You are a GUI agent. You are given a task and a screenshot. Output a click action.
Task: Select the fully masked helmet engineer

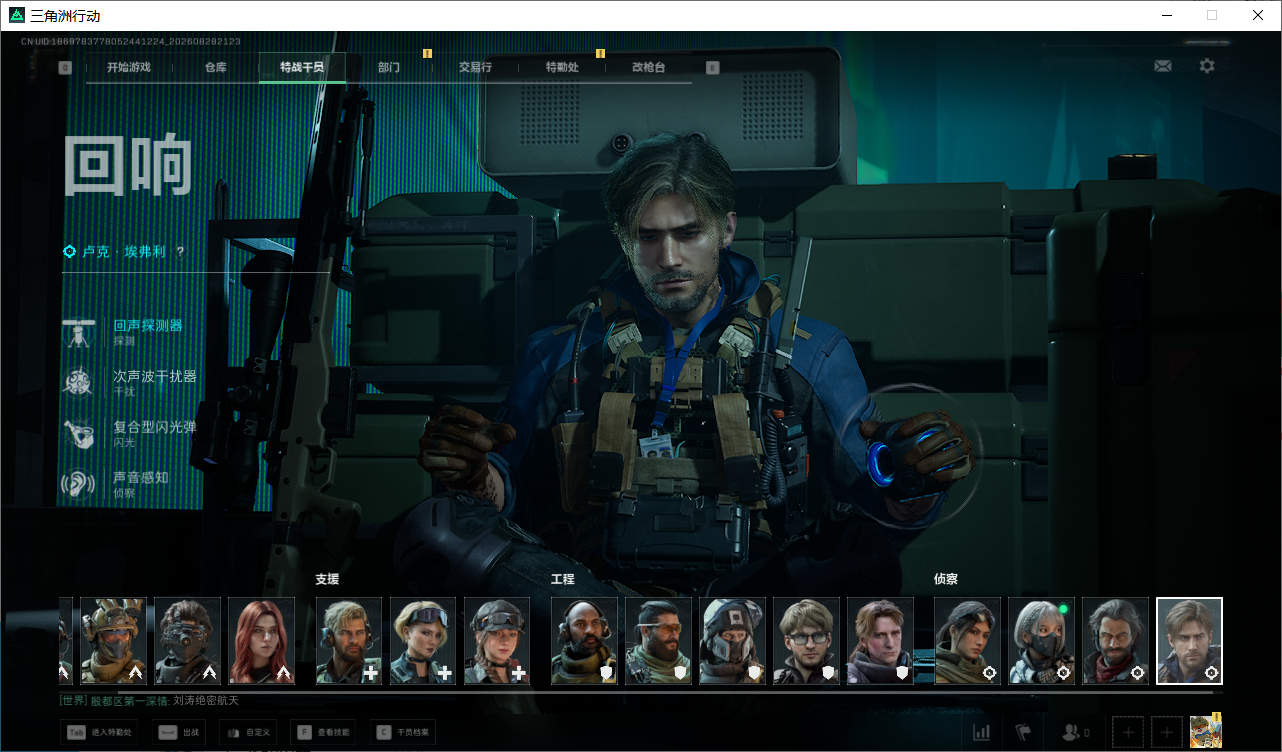[x=732, y=641]
